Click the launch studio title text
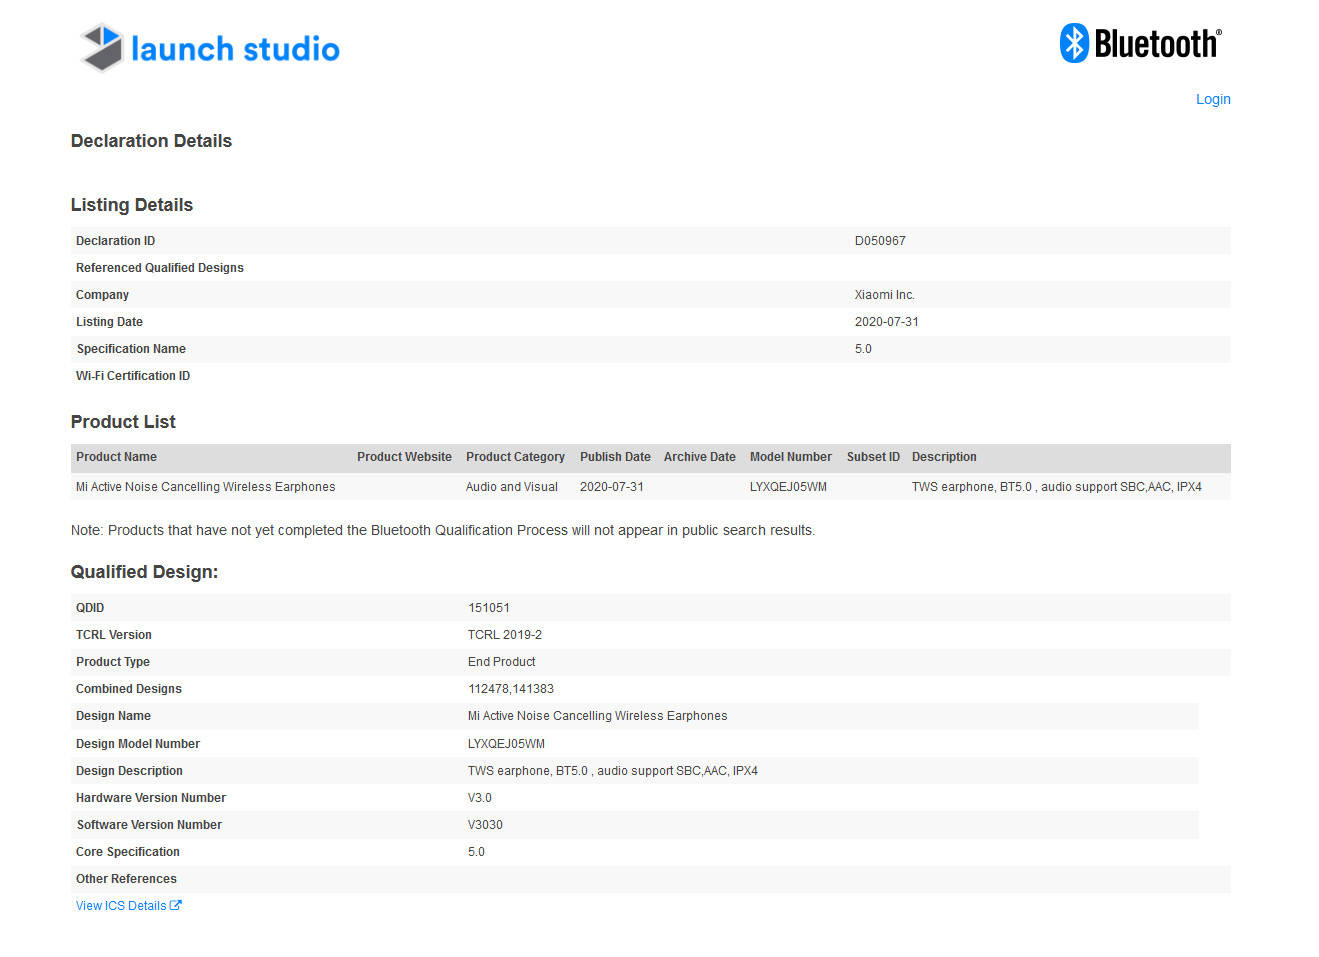The image size is (1319, 957). pos(235,49)
